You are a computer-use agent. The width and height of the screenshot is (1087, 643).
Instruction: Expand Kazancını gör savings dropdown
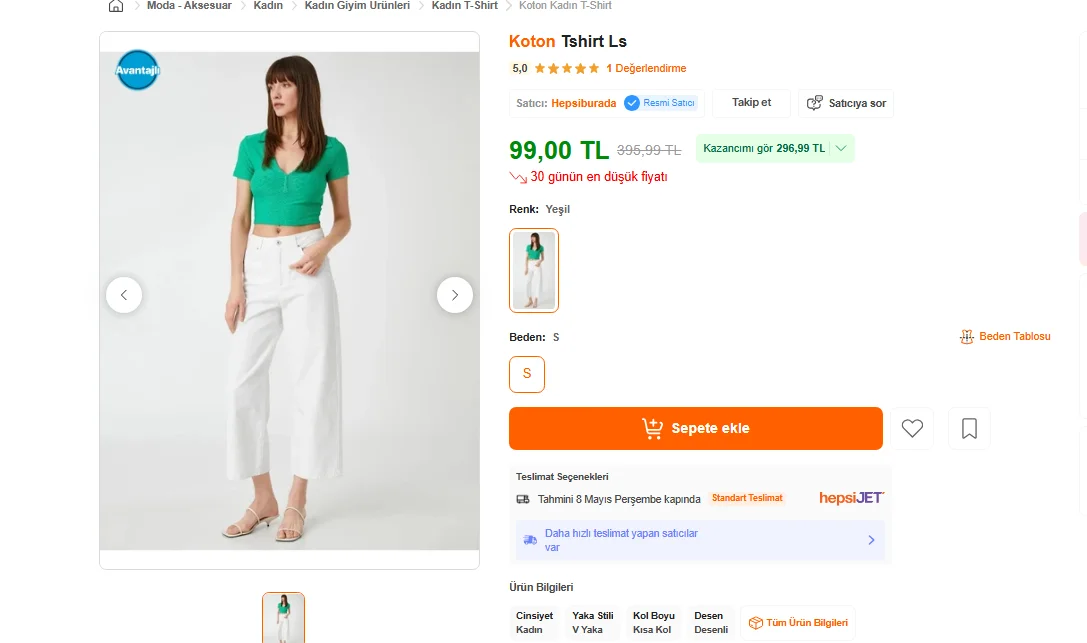[x=775, y=149]
